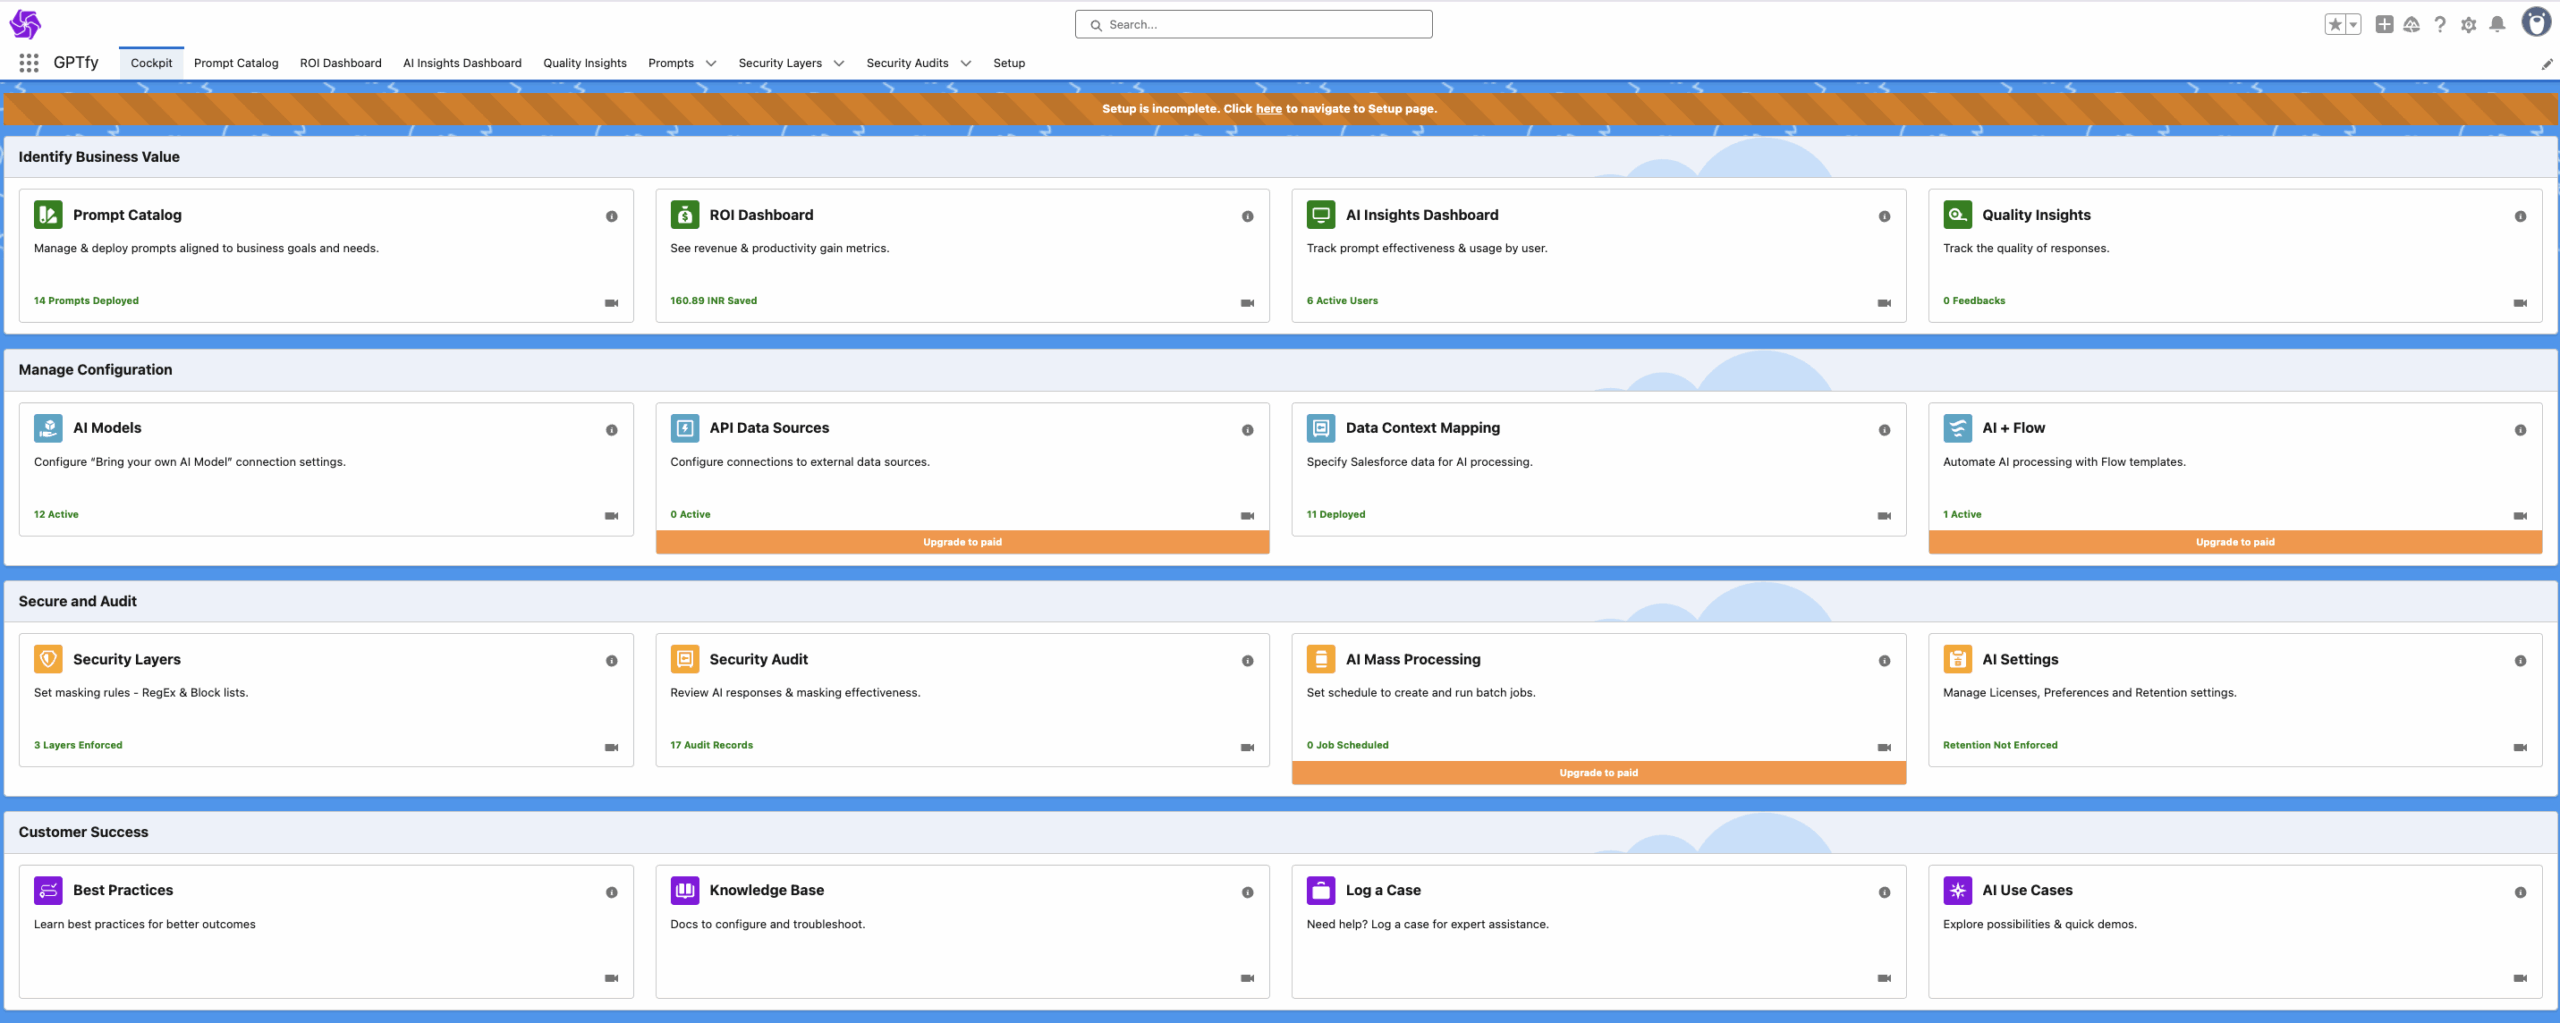This screenshot has height=1023, width=2560.
Task: Expand the Prompts tab dropdown arrow
Action: click(711, 63)
